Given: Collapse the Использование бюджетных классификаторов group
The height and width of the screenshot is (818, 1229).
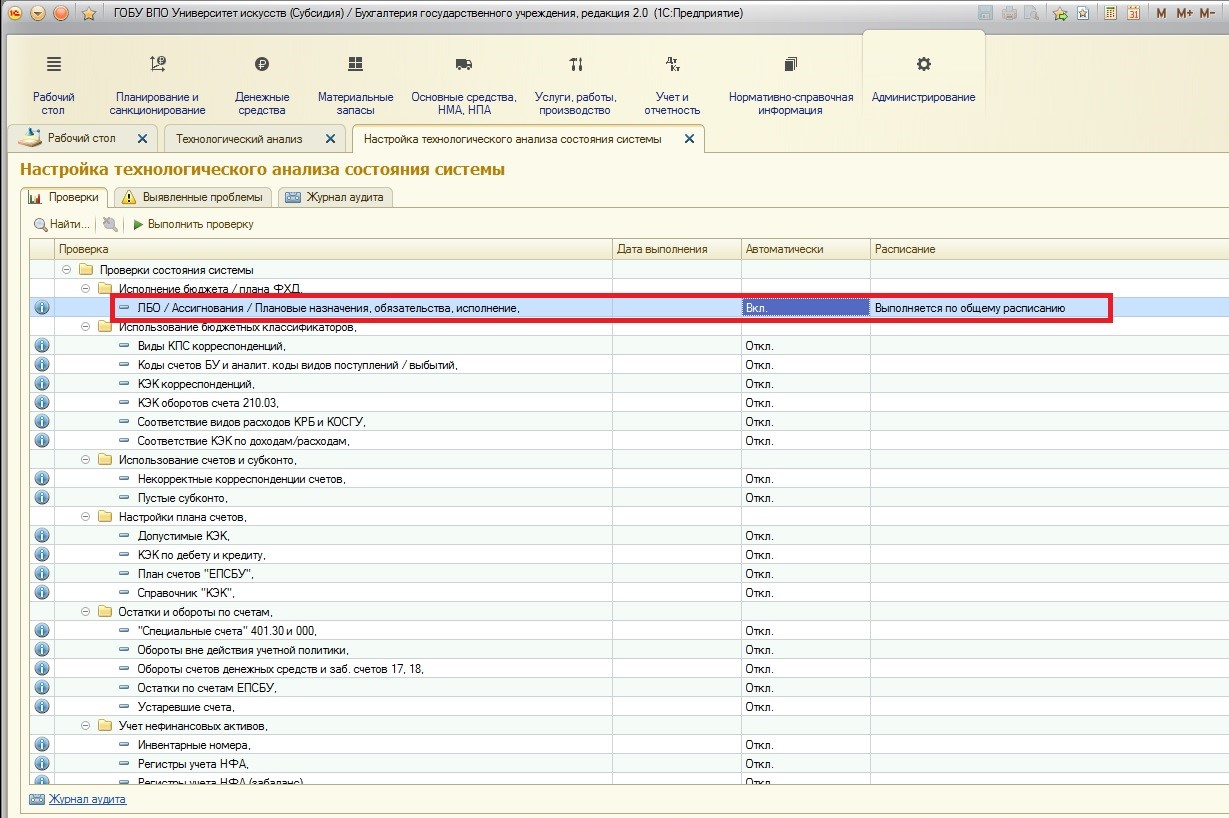Looking at the screenshot, I should [86, 327].
